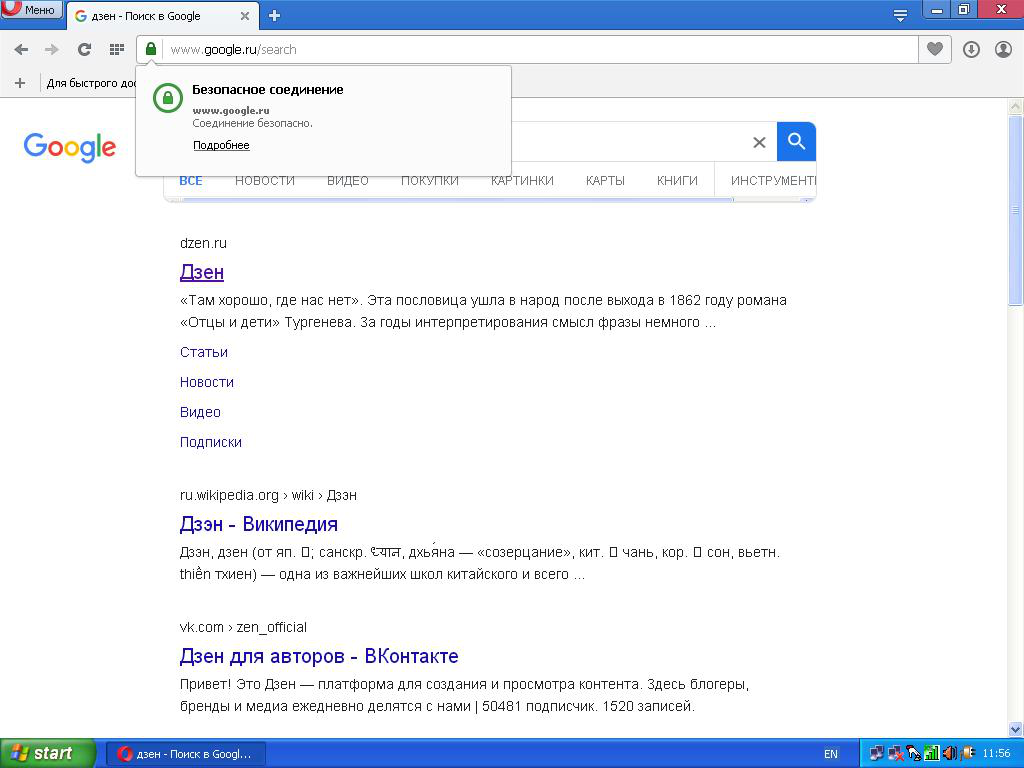Click page scrollbar up arrow
This screenshot has width=1024, height=768.
[x=1016, y=106]
